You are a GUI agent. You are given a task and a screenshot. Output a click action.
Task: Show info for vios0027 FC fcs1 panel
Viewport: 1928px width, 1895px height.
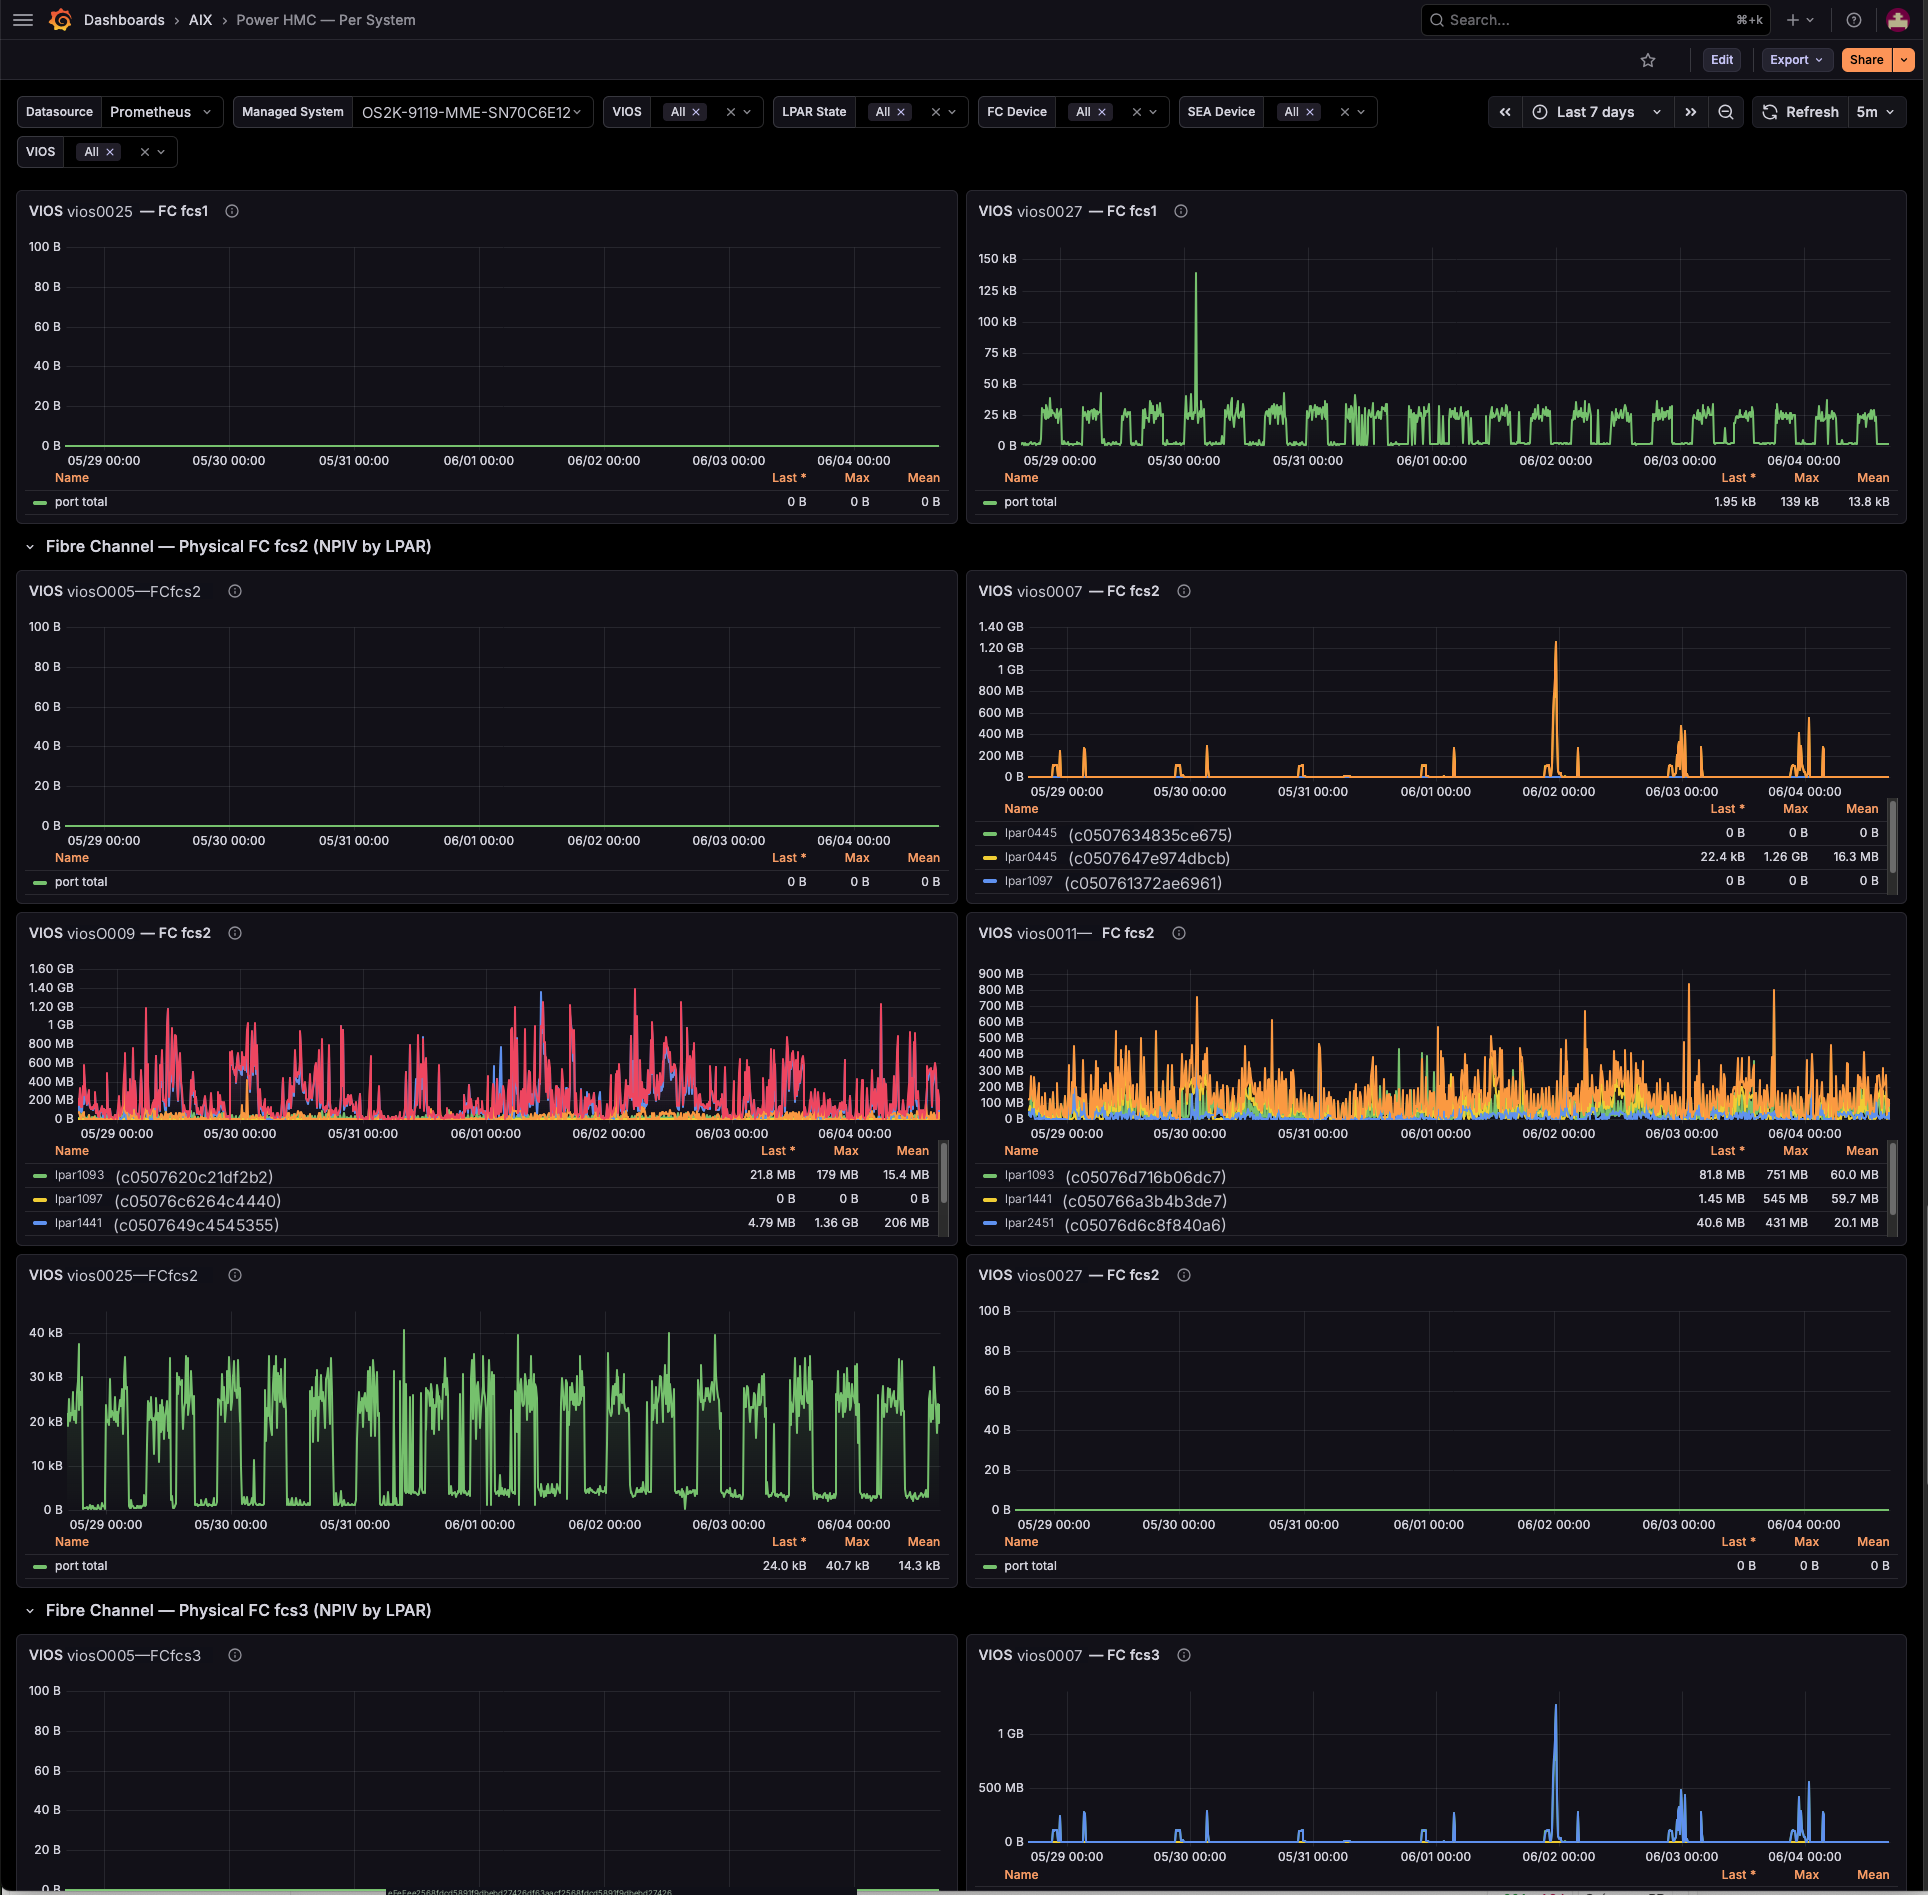1181,211
